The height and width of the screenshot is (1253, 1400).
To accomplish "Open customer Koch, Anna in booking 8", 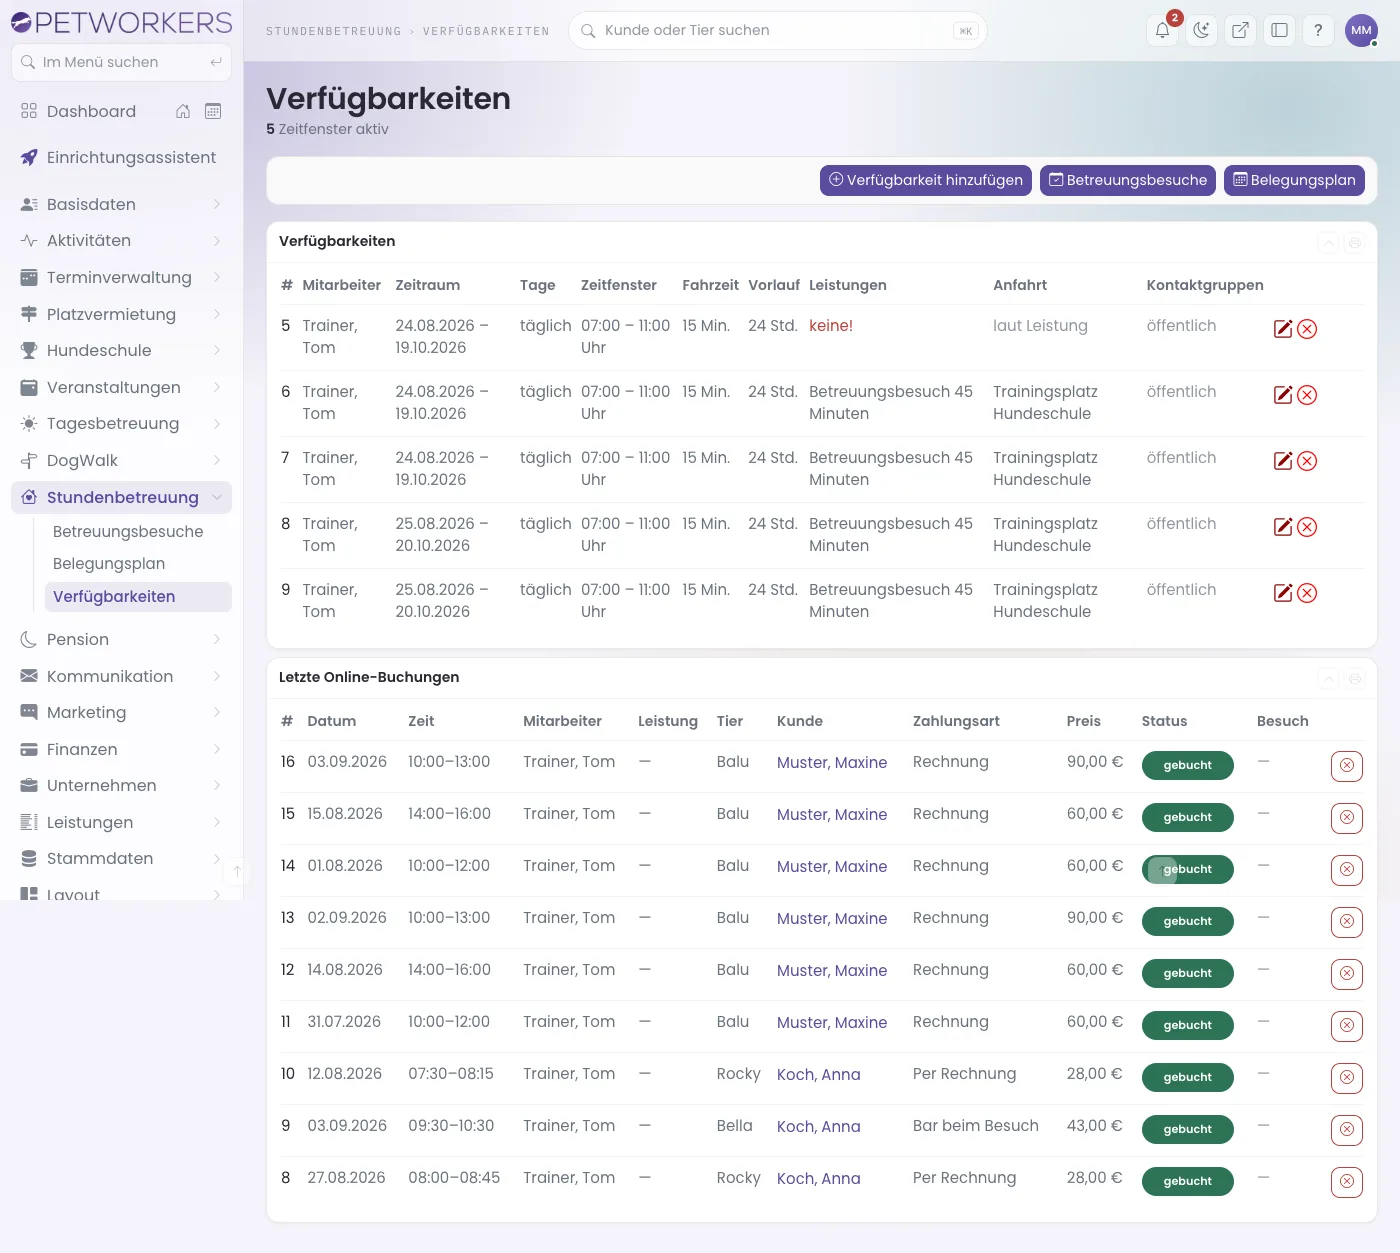I will (x=818, y=1178).
